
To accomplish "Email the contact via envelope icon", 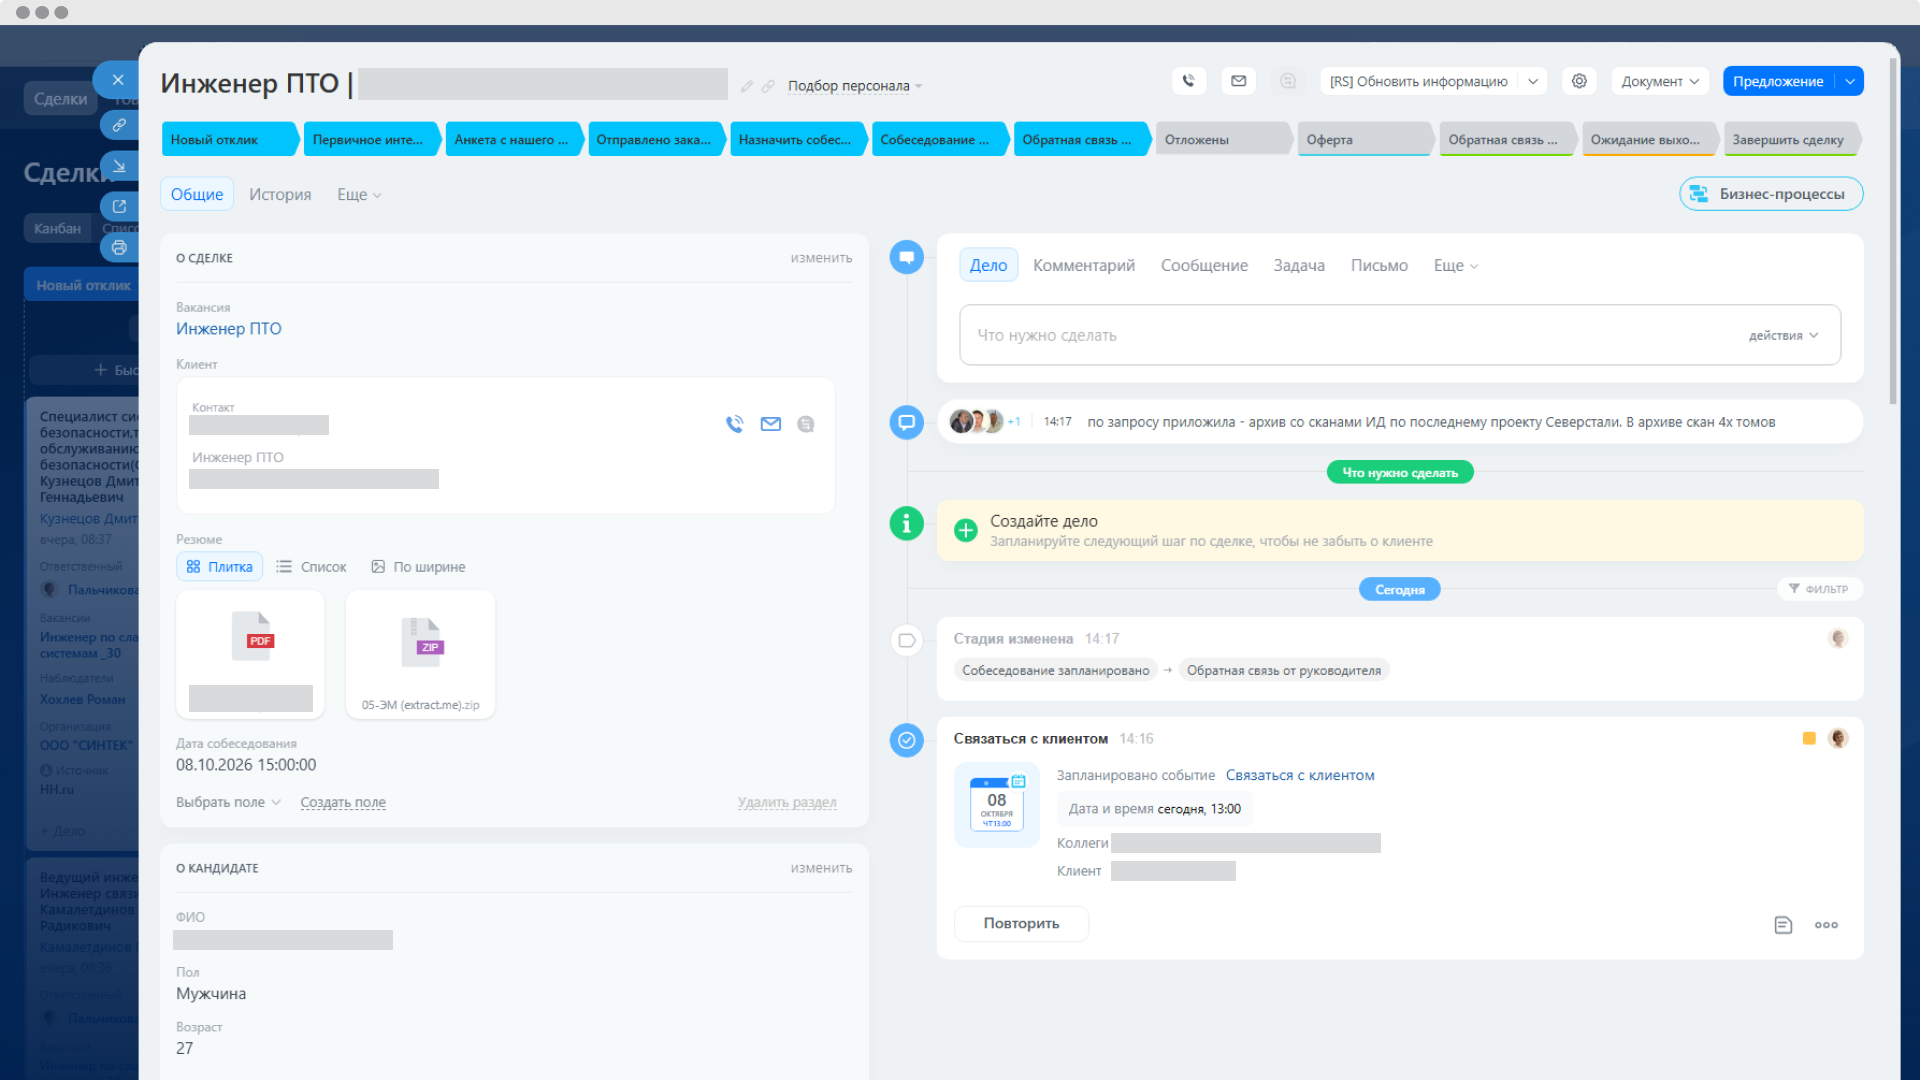I will coord(770,424).
